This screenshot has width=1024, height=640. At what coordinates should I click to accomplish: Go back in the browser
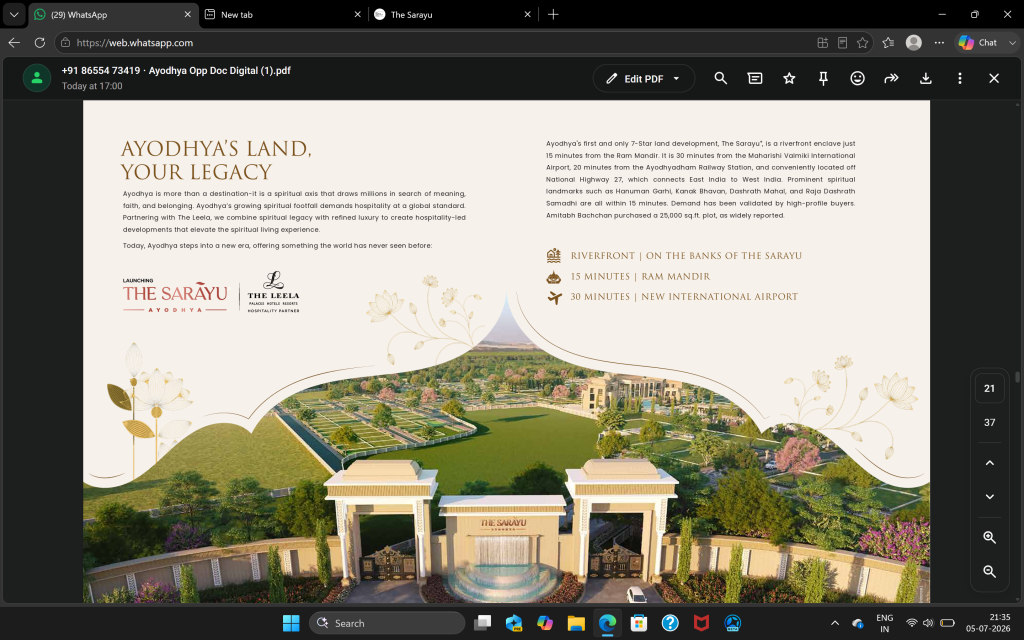[x=14, y=42]
